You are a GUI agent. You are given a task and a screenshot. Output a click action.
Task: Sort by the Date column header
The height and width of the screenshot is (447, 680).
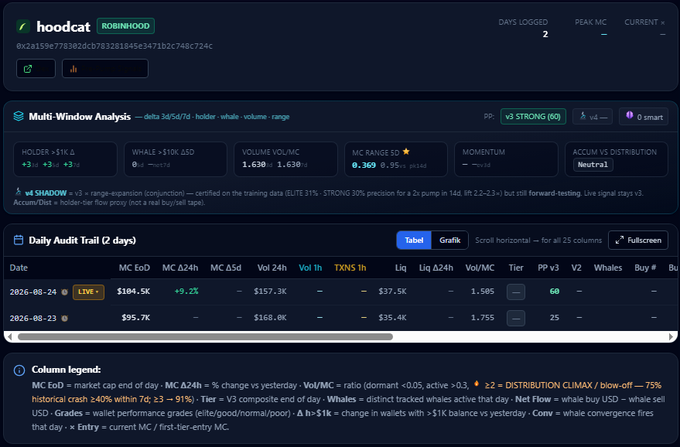coord(19,268)
